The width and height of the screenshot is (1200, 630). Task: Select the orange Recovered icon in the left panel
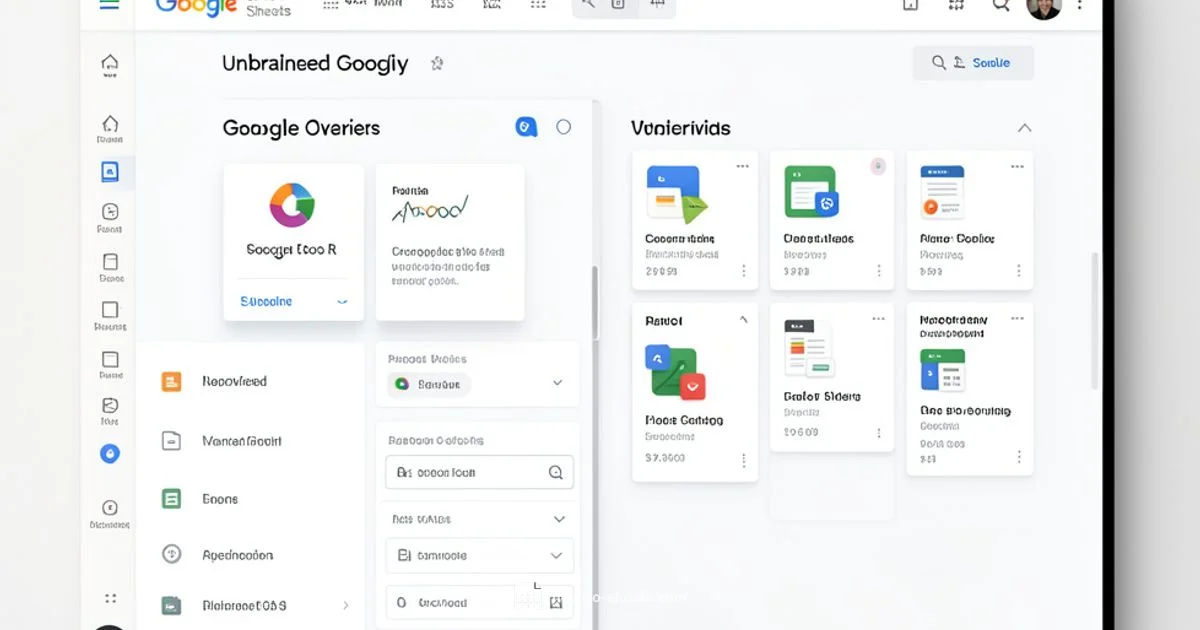169,381
